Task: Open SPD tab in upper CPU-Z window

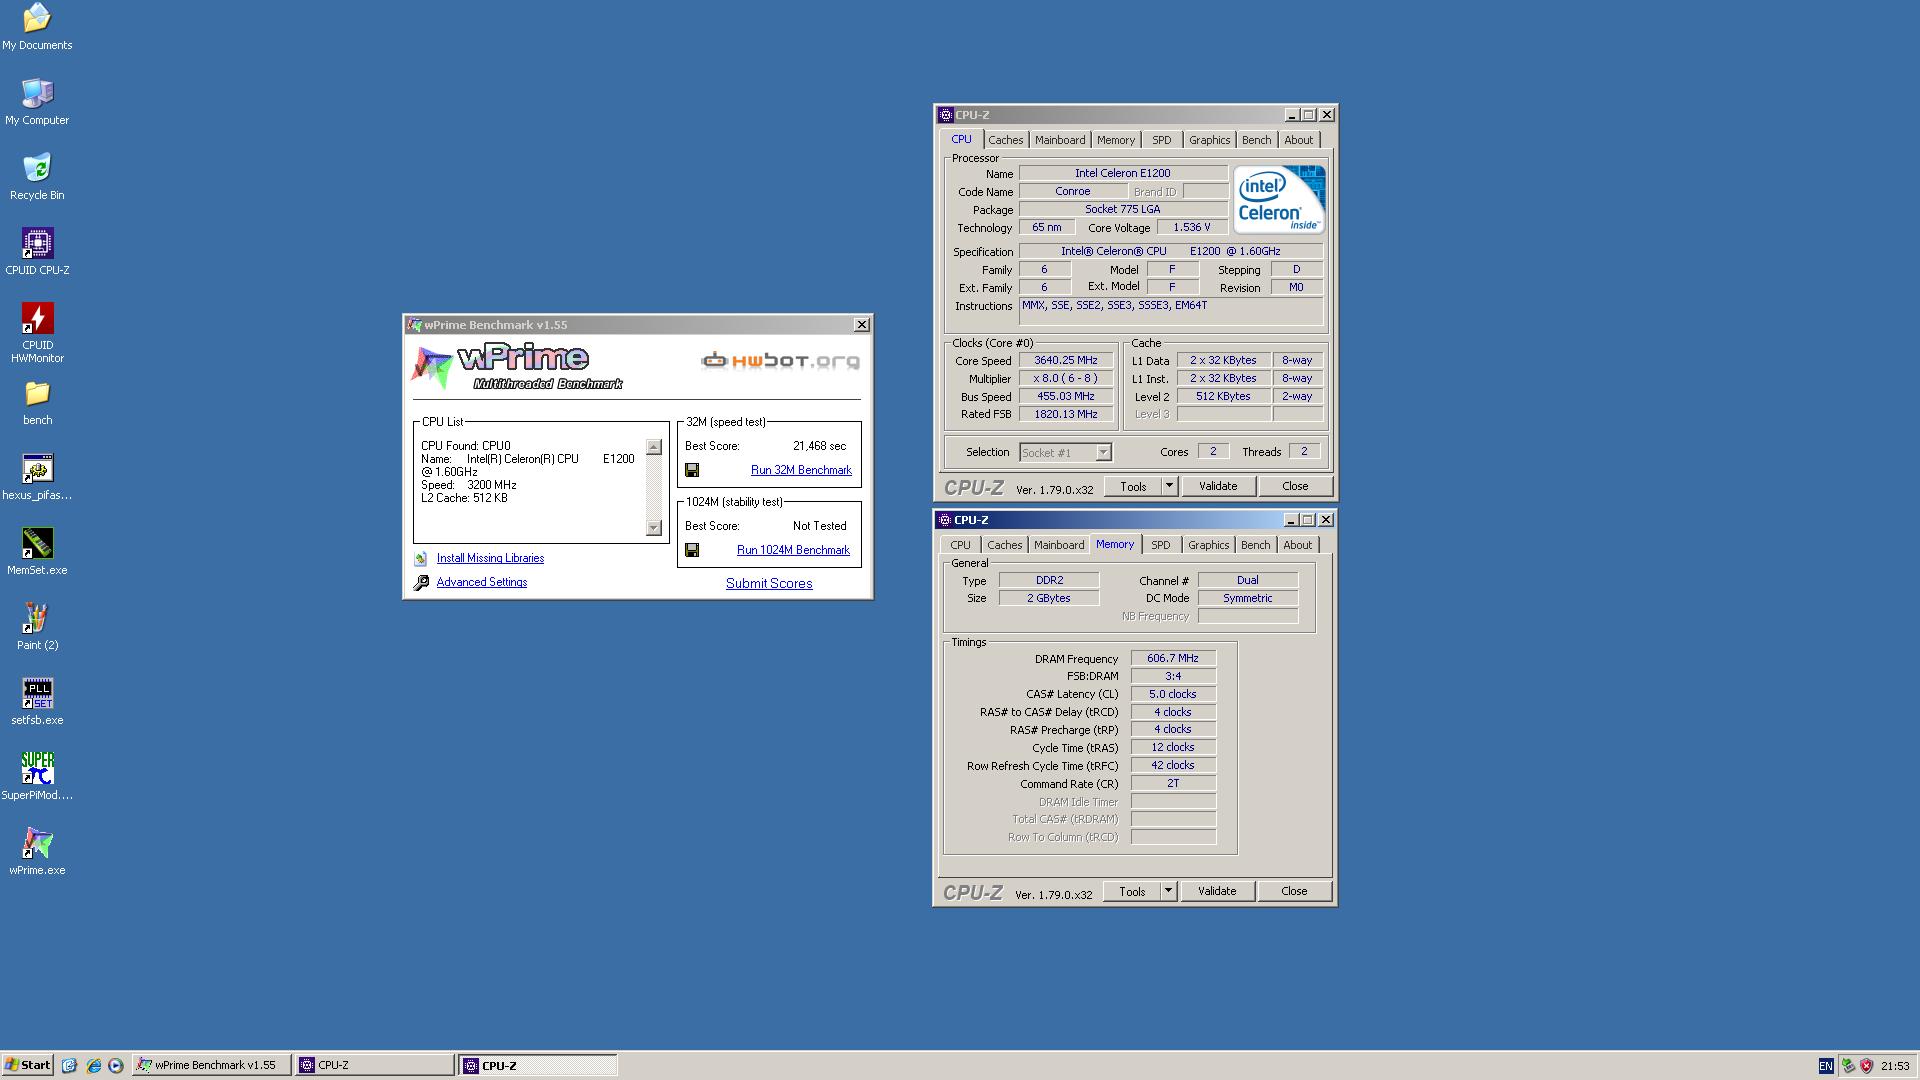Action: (1161, 140)
